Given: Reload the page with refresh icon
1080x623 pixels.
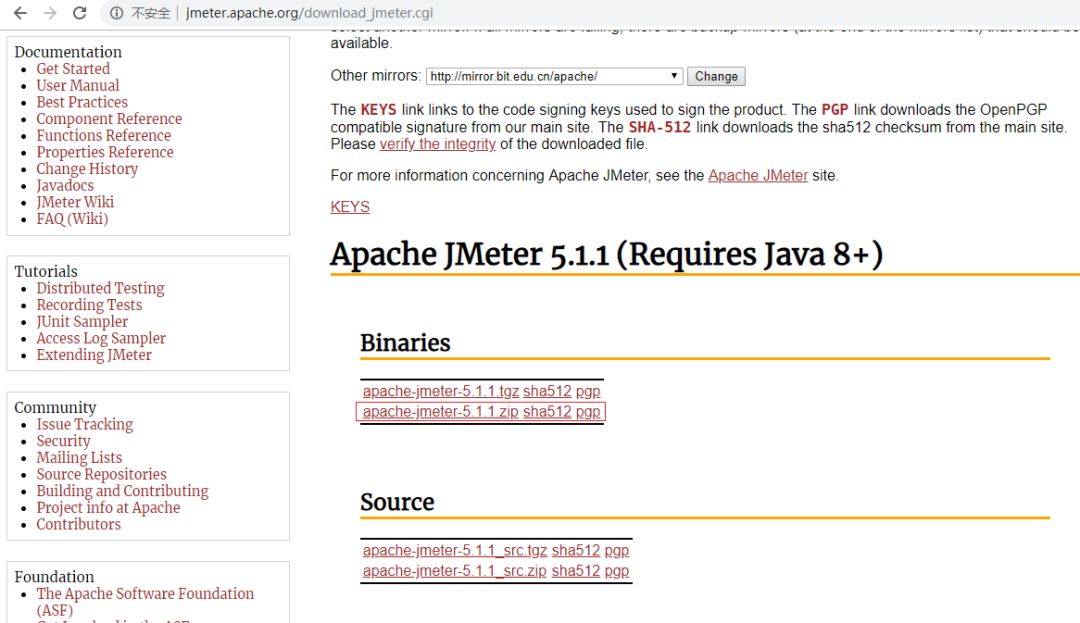Looking at the screenshot, I should 81,14.
